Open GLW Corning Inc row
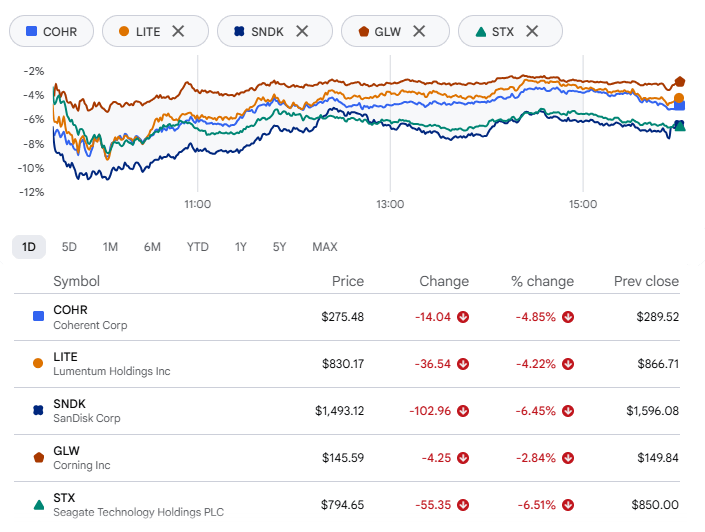The height and width of the screenshot is (532, 705). [x=347, y=458]
